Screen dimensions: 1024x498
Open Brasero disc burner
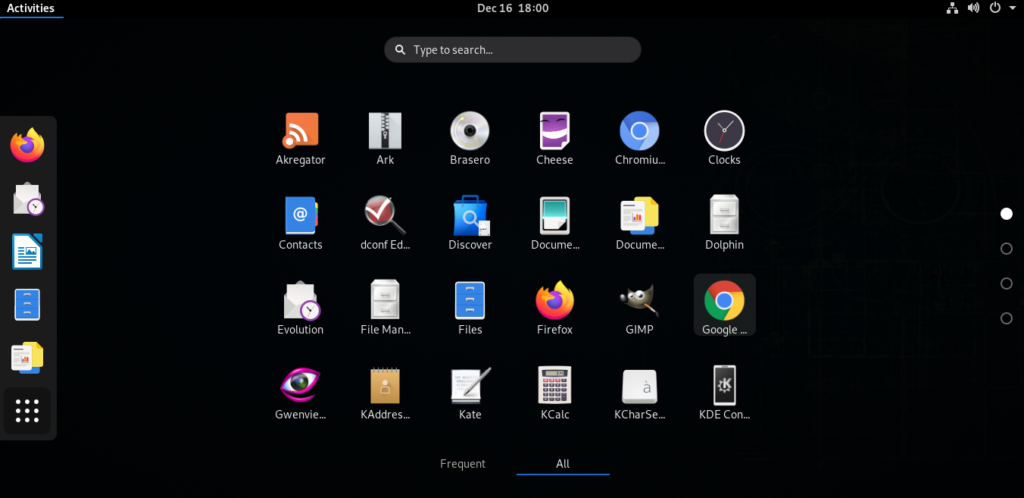tap(470, 139)
